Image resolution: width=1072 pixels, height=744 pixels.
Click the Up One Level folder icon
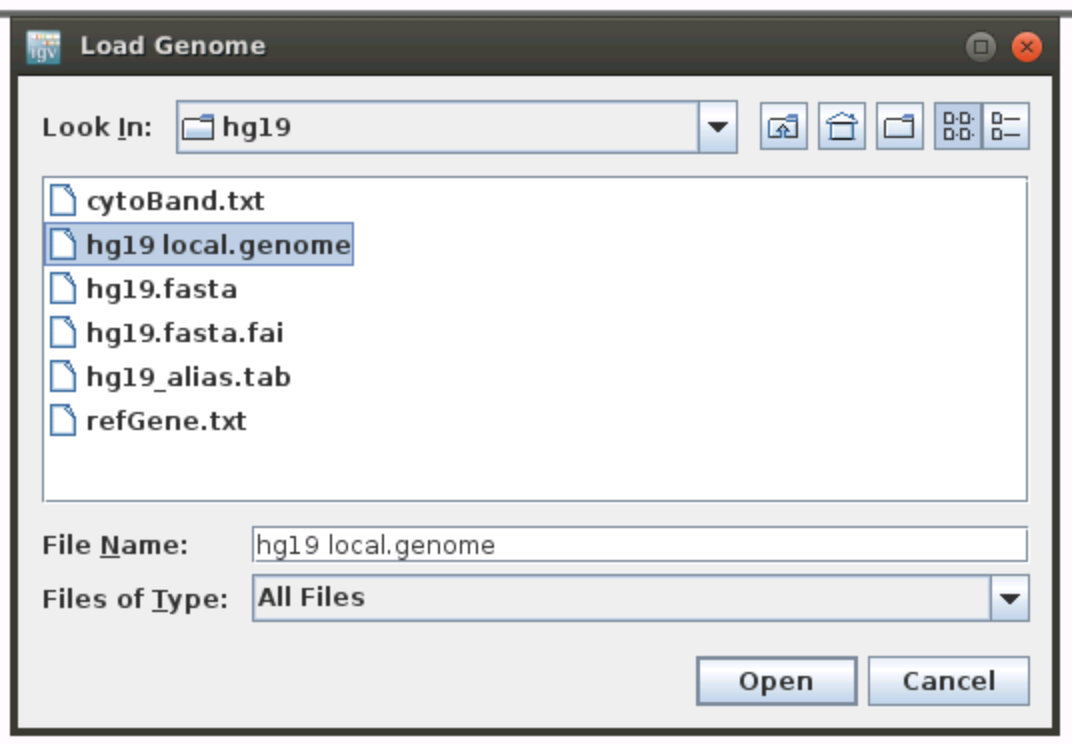click(x=785, y=128)
